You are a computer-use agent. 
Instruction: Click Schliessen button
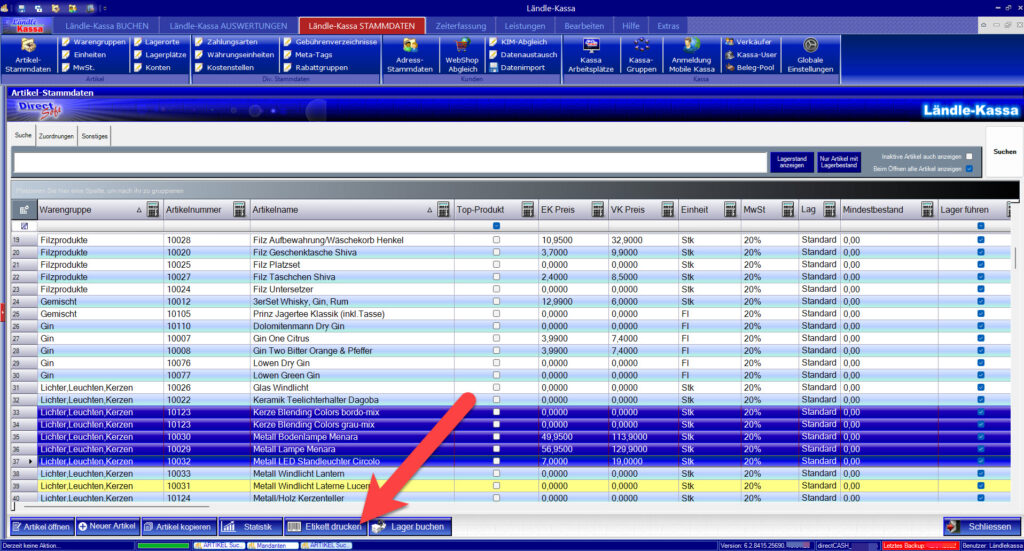982,527
